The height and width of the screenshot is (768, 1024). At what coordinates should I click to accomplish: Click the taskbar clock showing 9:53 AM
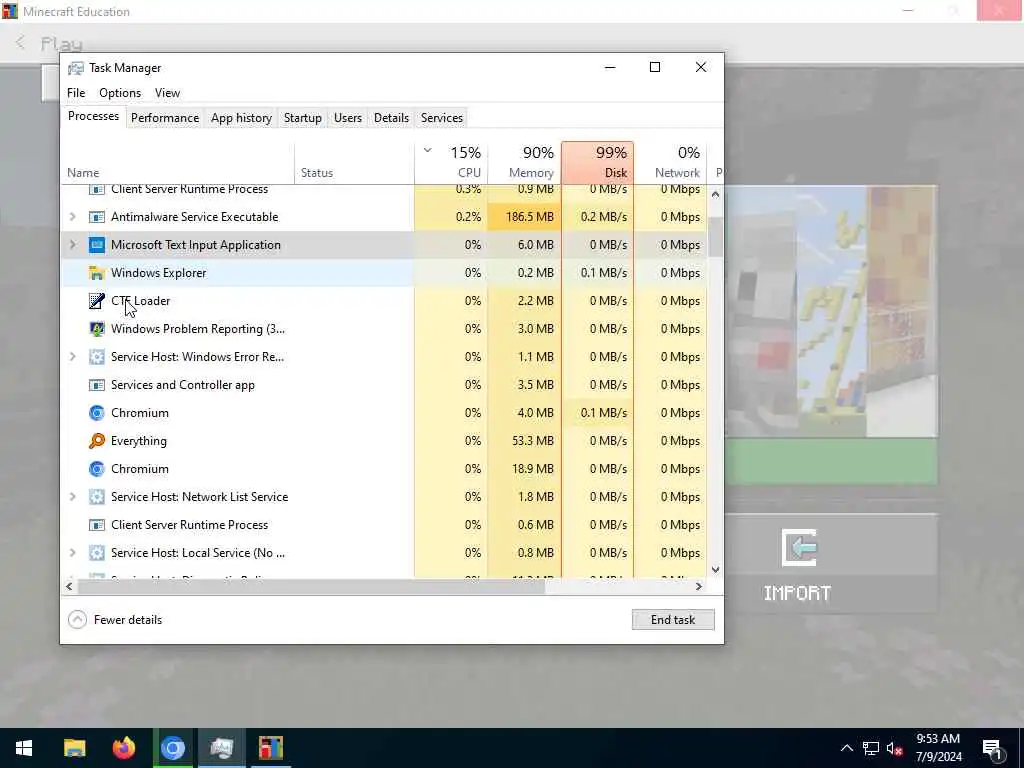coord(938,748)
